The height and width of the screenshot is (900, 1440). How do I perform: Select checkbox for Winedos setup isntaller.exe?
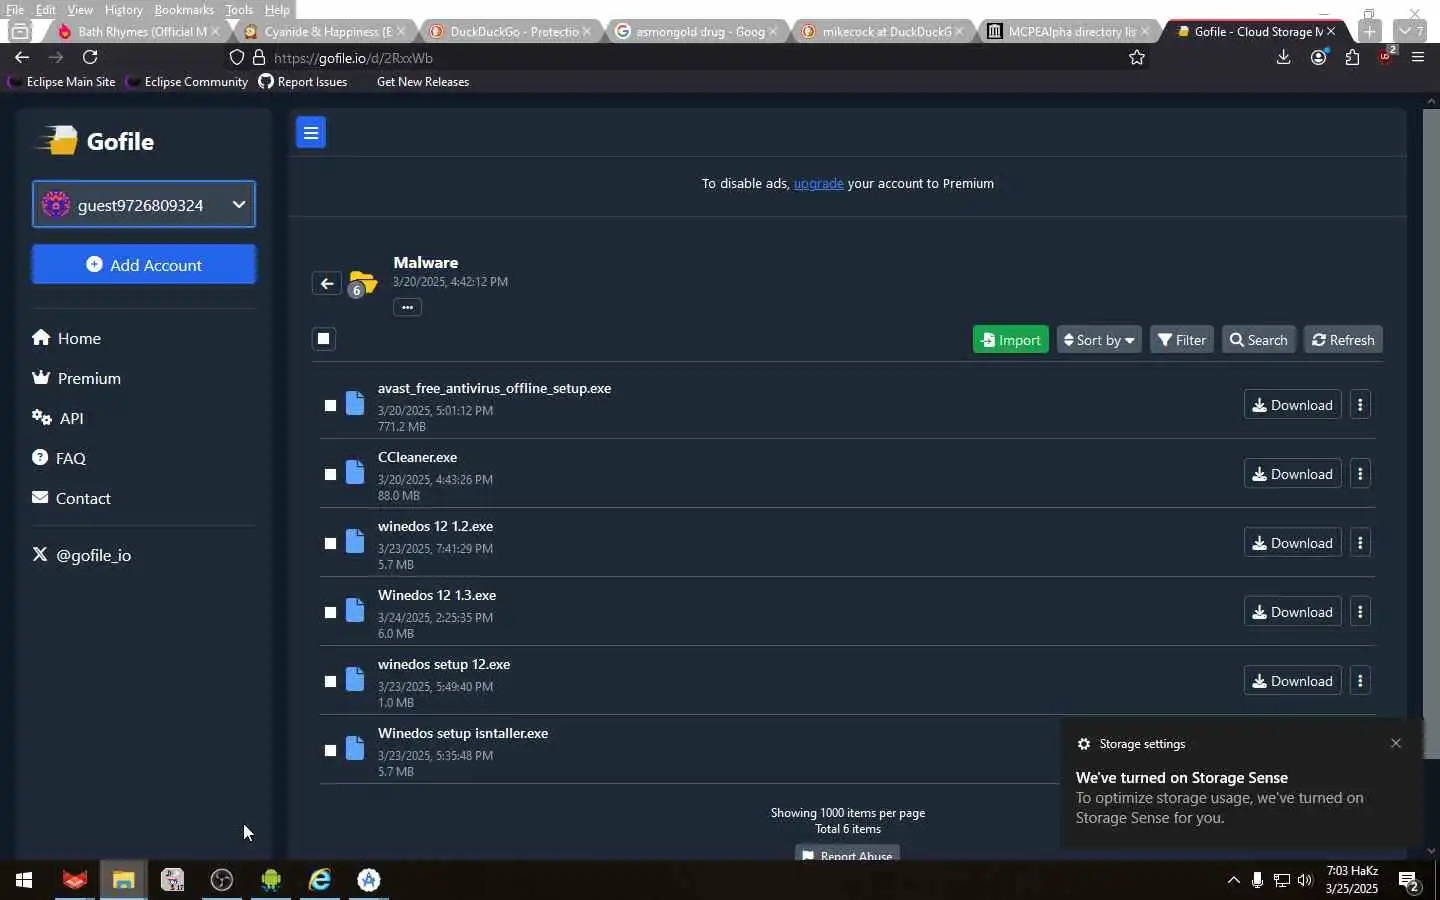330,751
